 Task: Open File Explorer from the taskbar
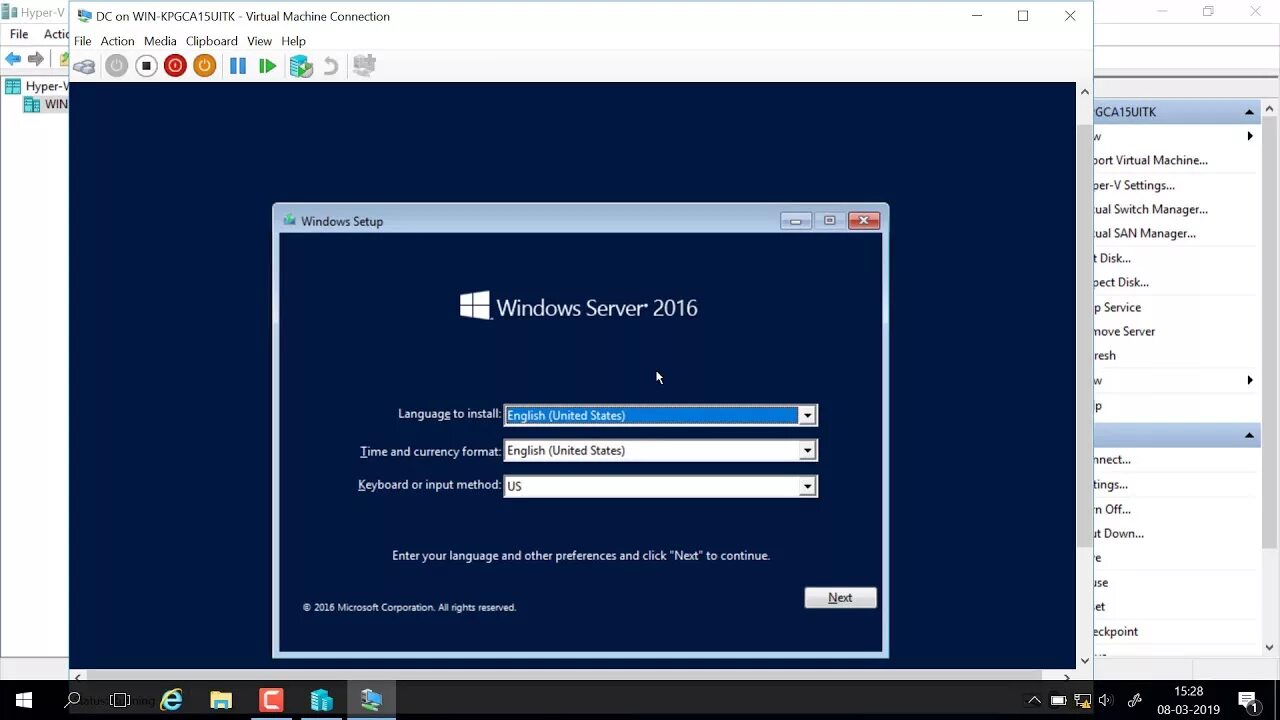point(221,700)
